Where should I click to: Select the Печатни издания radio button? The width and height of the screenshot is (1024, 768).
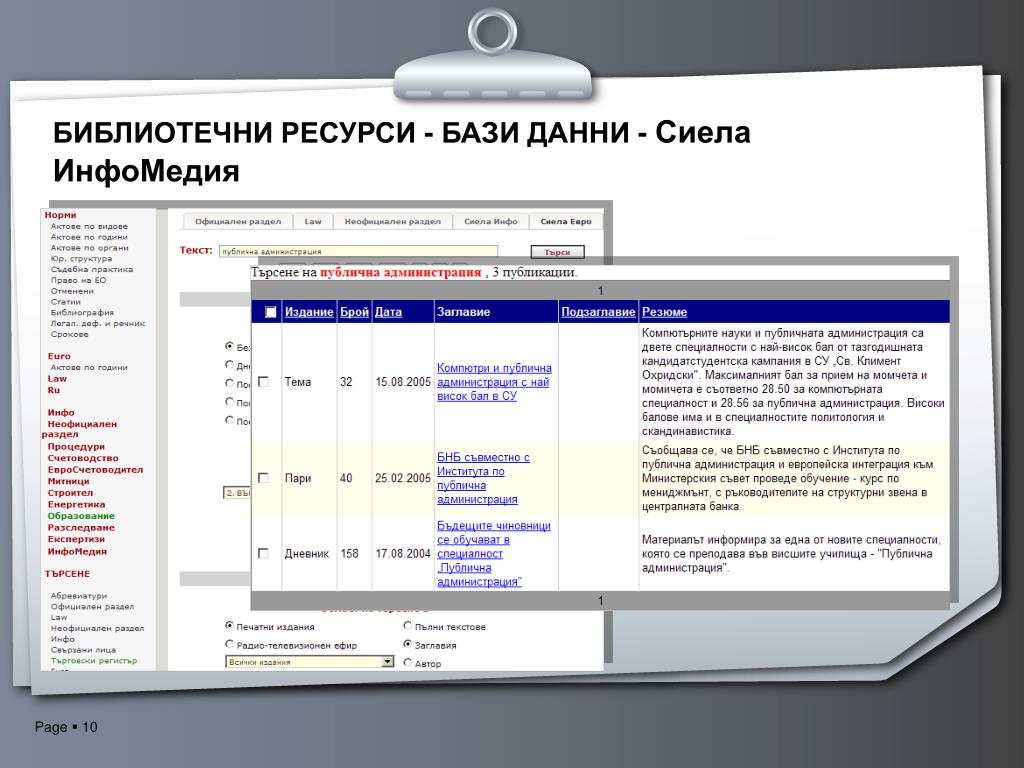[x=229, y=626]
